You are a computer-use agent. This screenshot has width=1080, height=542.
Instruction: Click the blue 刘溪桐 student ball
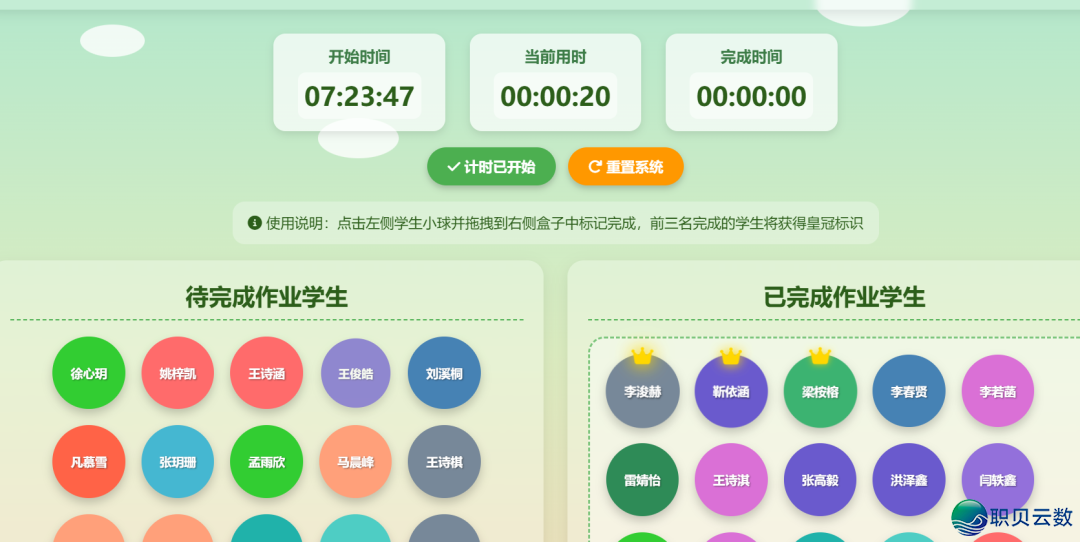pos(444,373)
